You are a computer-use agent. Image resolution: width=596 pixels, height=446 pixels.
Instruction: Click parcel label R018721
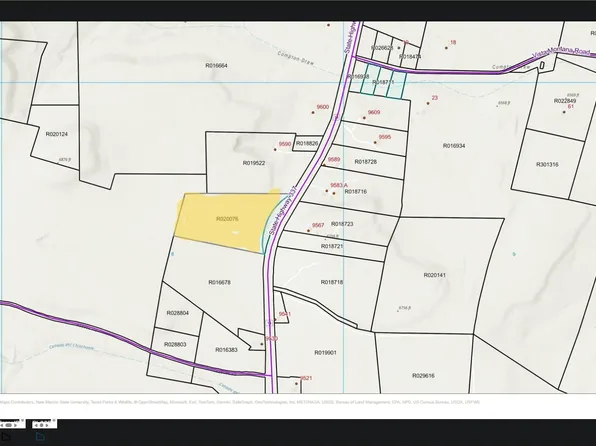(x=332, y=246)
